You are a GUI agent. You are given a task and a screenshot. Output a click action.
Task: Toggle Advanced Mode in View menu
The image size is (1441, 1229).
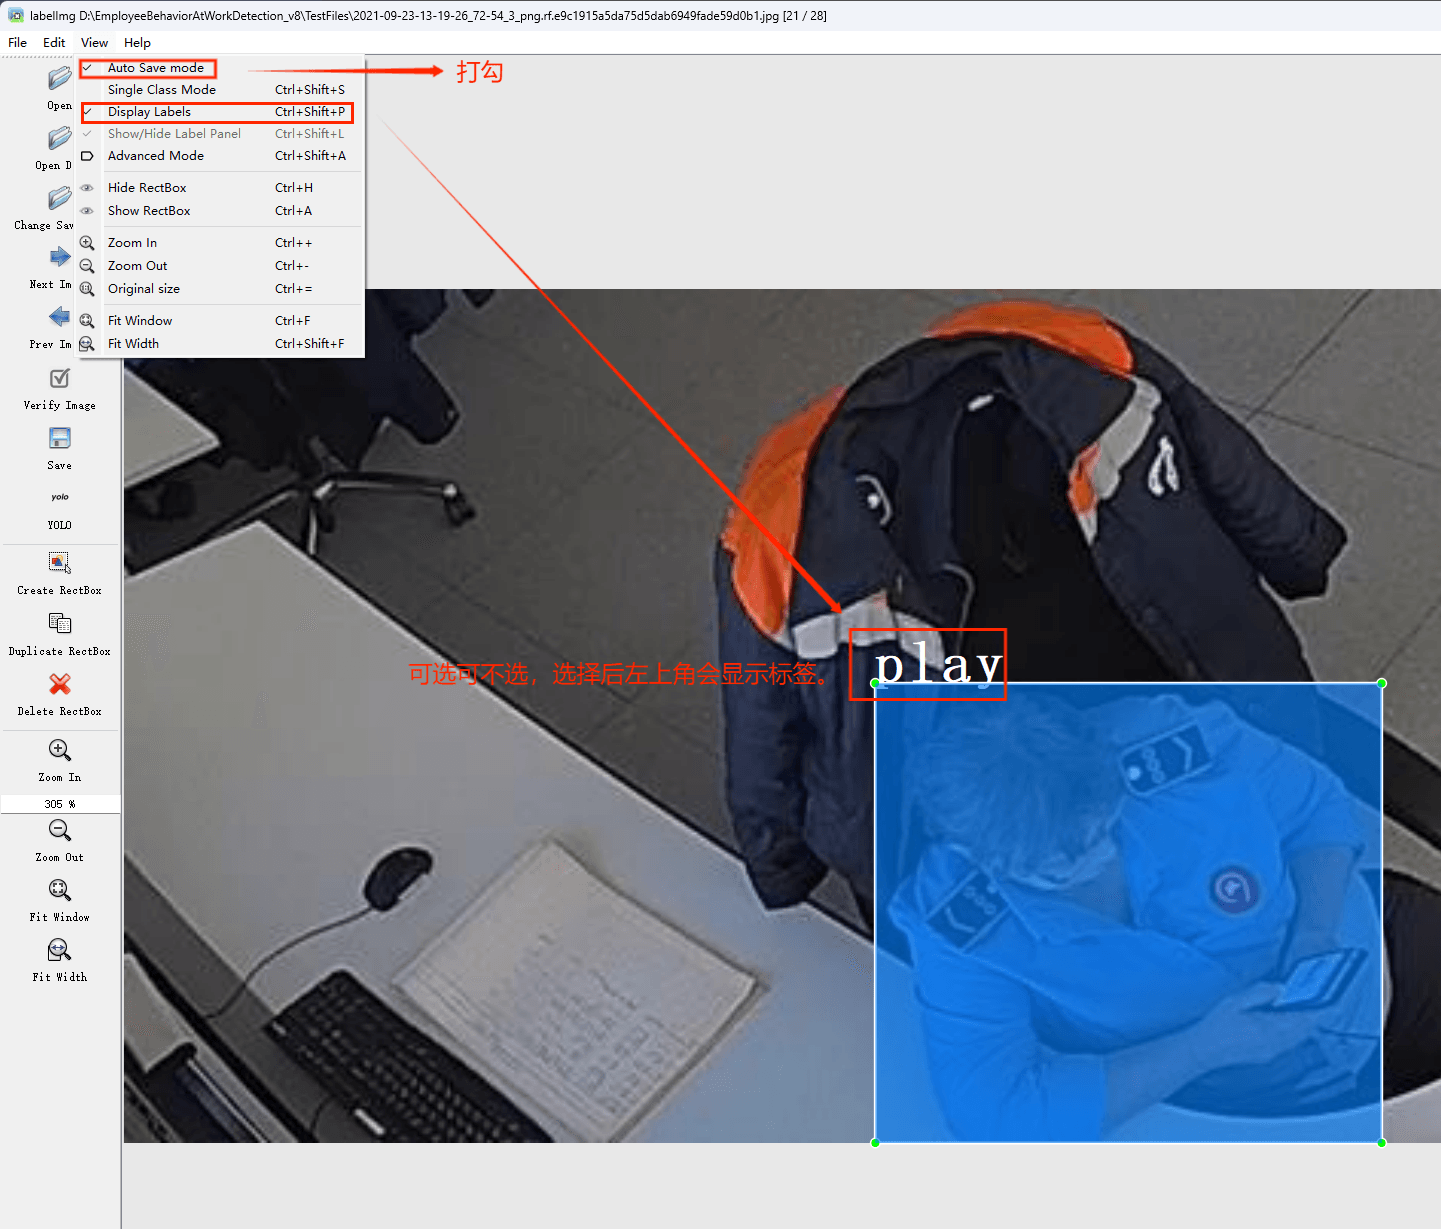click(221, 156)
